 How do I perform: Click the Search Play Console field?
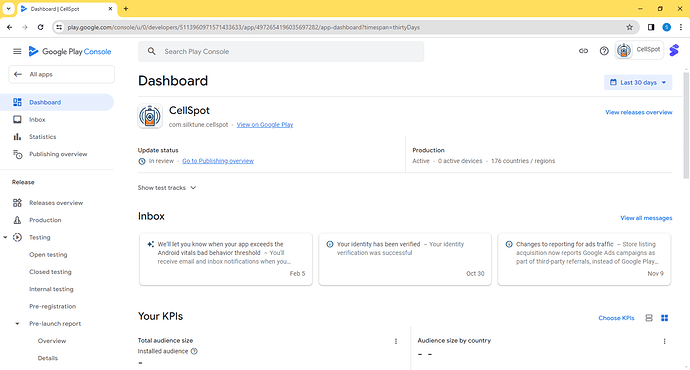281,51
